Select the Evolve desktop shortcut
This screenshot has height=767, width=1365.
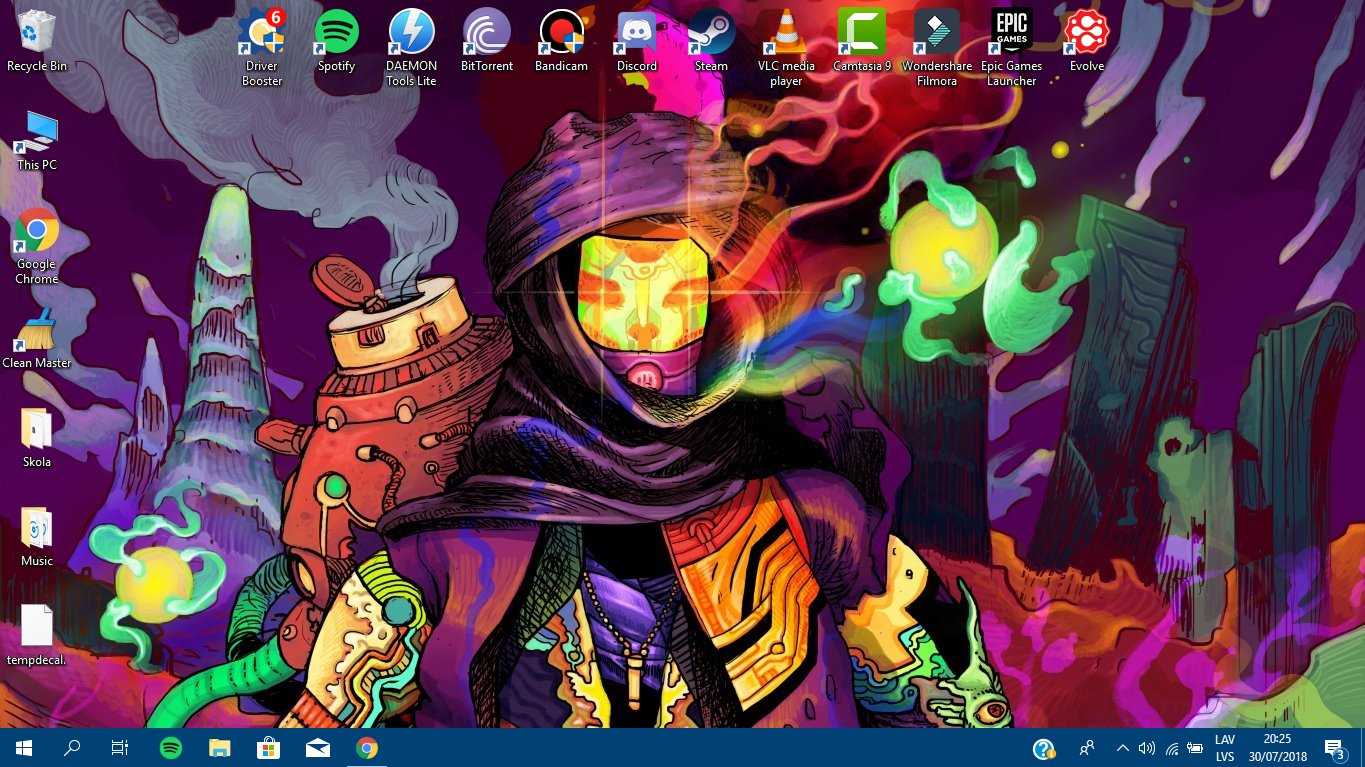1087,41
